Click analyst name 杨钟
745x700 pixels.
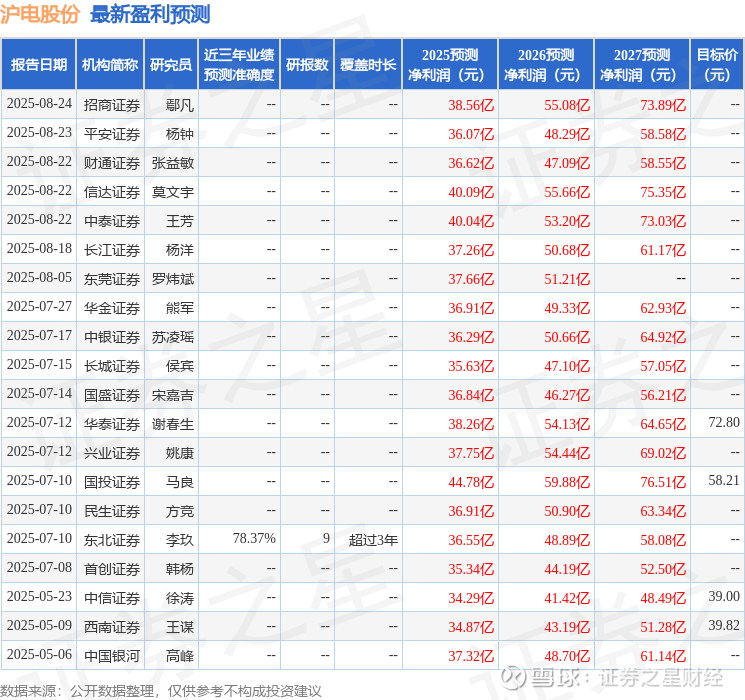click(180, 134)
